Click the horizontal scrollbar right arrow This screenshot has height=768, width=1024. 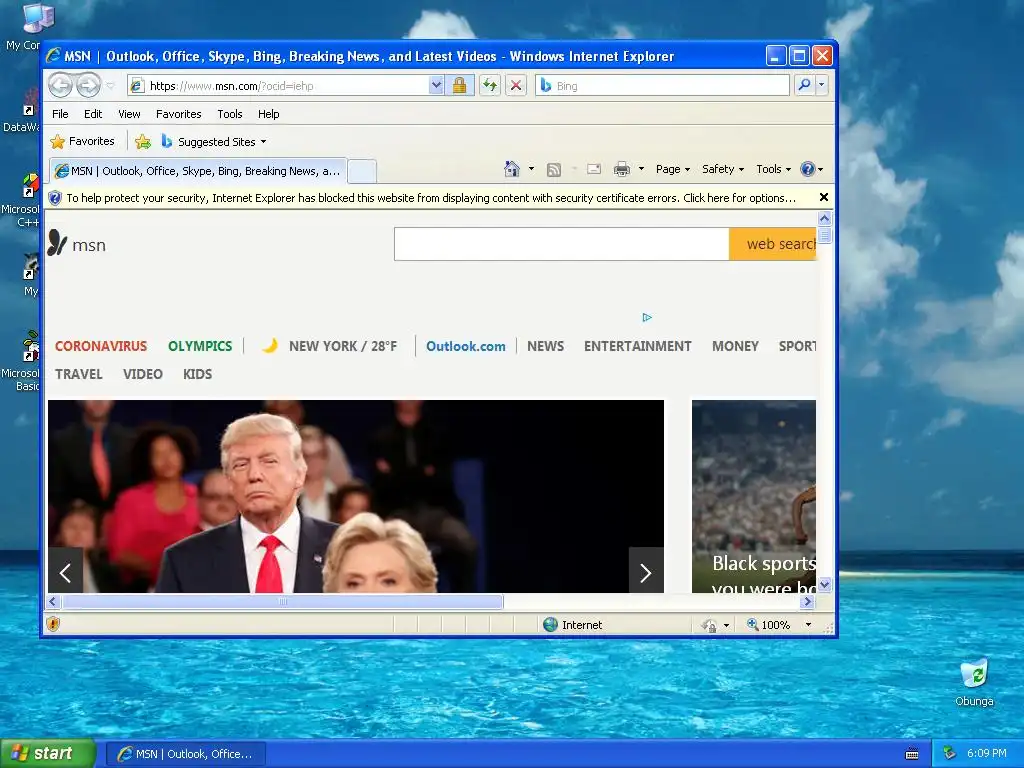807,601
